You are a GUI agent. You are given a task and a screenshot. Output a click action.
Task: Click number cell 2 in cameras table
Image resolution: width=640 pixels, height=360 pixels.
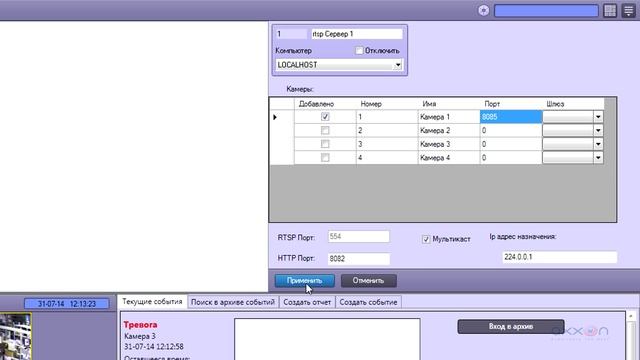[387, 131]
